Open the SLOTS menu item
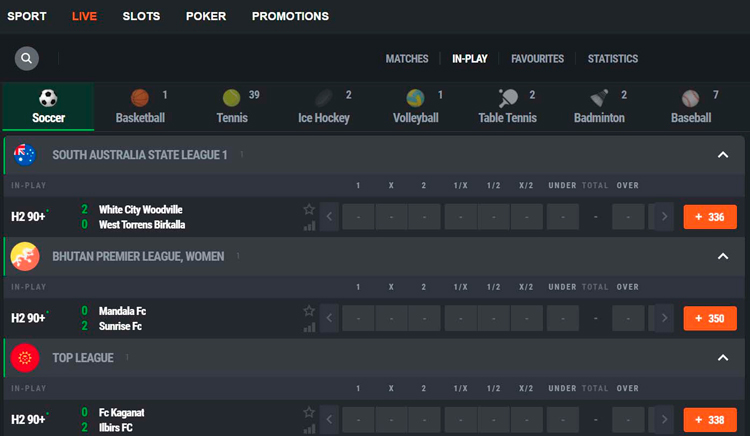 point(141,16)
